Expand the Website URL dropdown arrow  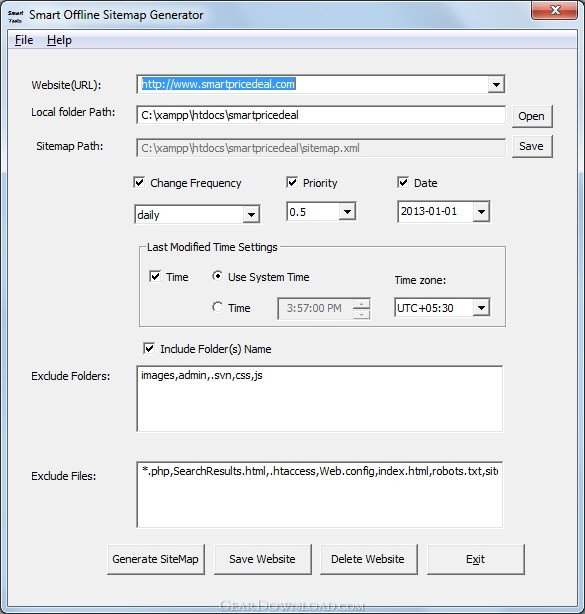click(x=496, y=84)
